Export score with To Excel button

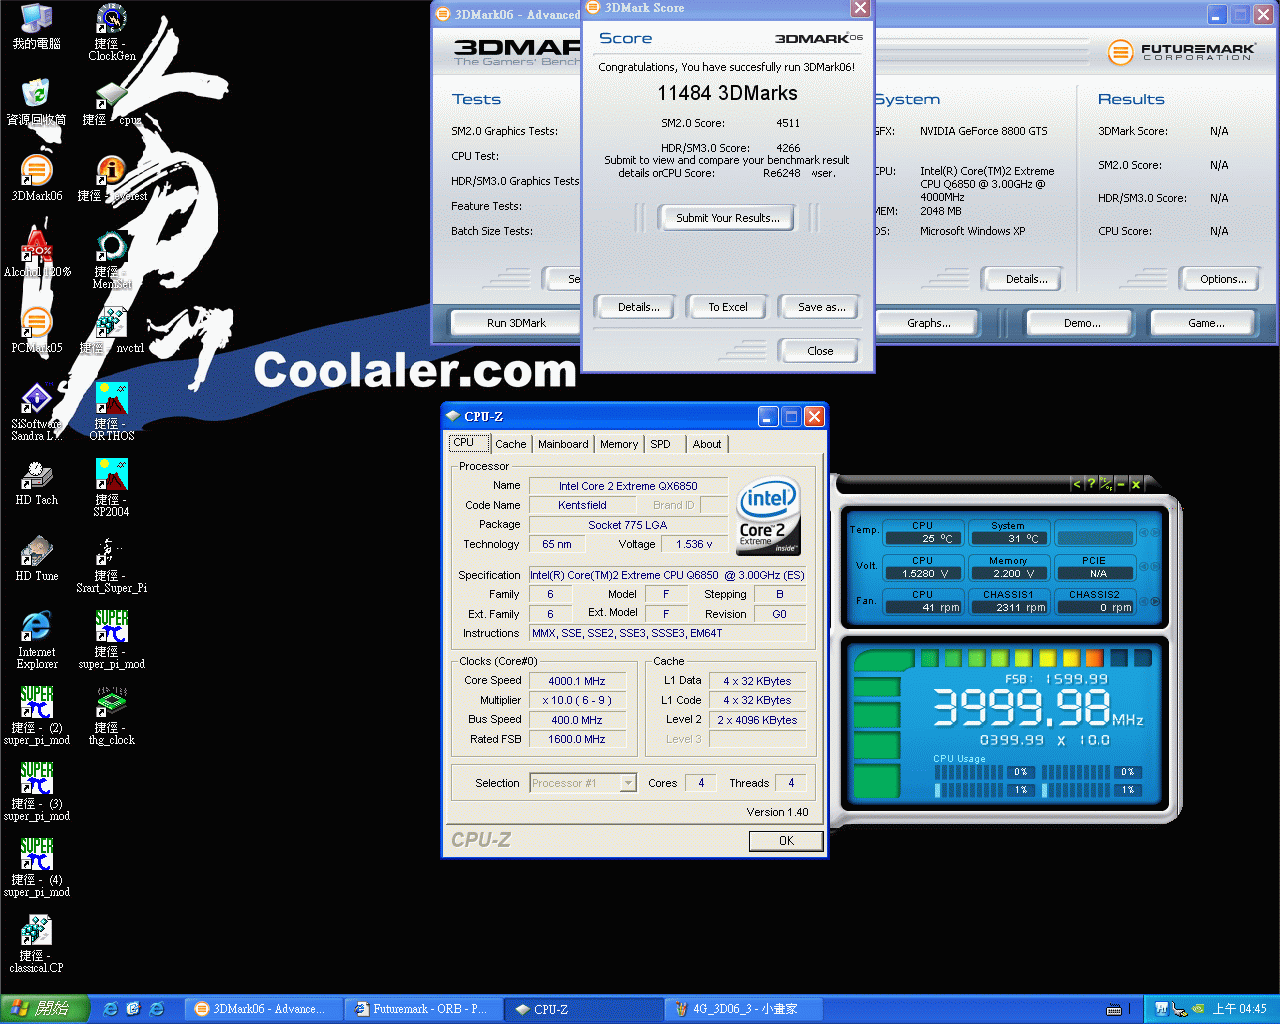(x=727, y=307)
